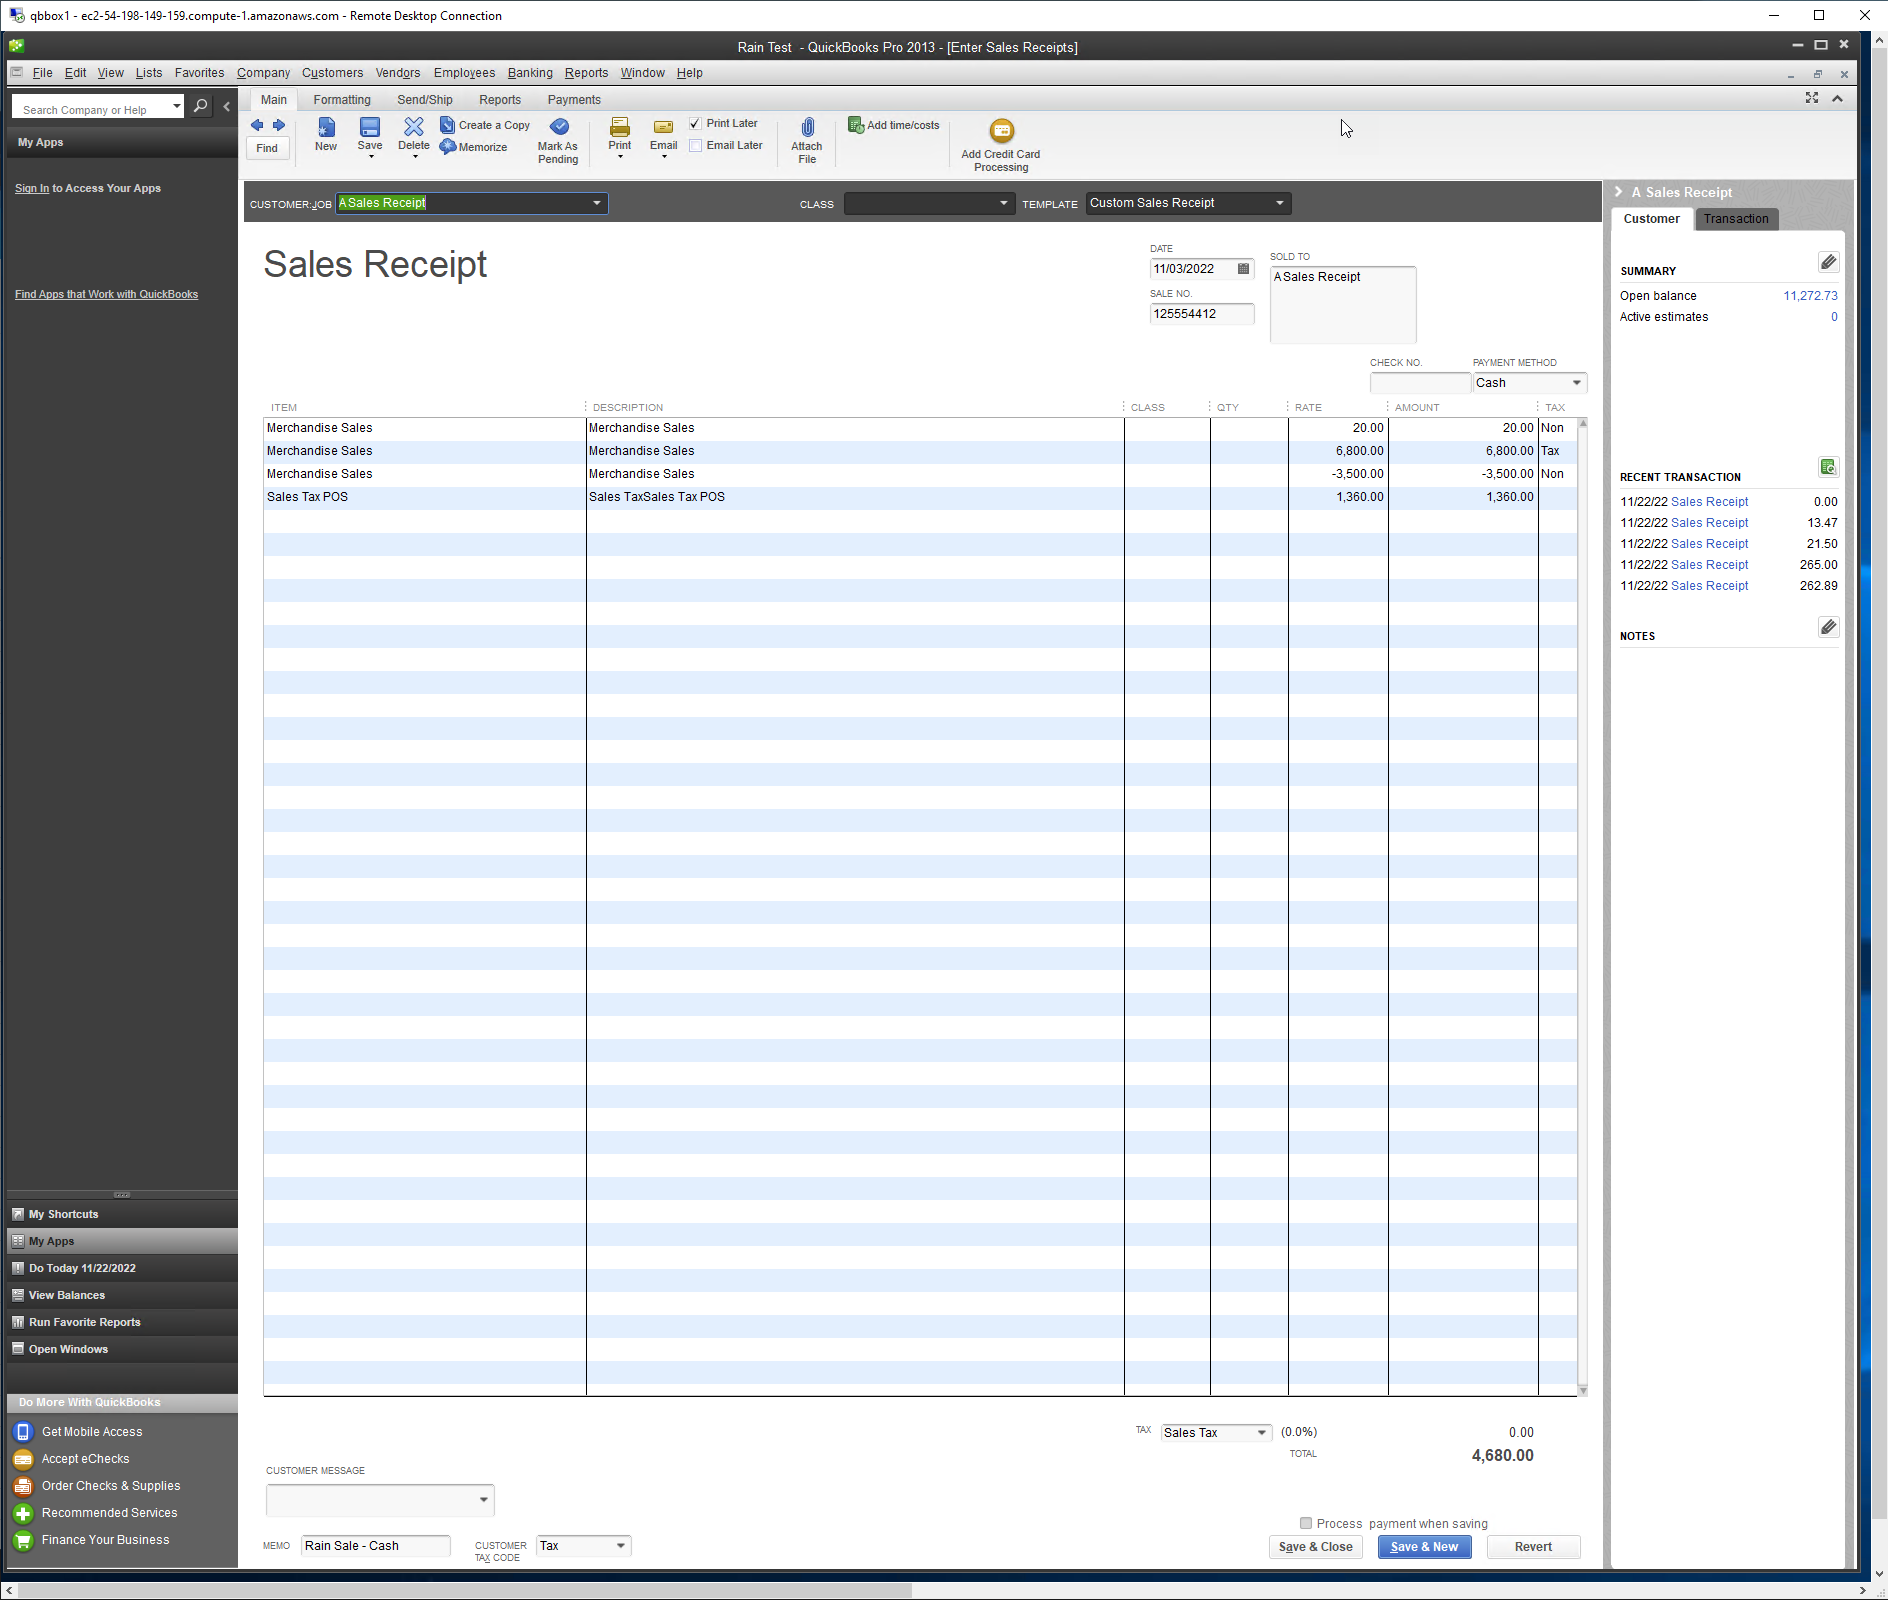Viewport: 1888px width, 1600px height.
Task: Toggle full-screen form icon
Action: (1811, 98)
